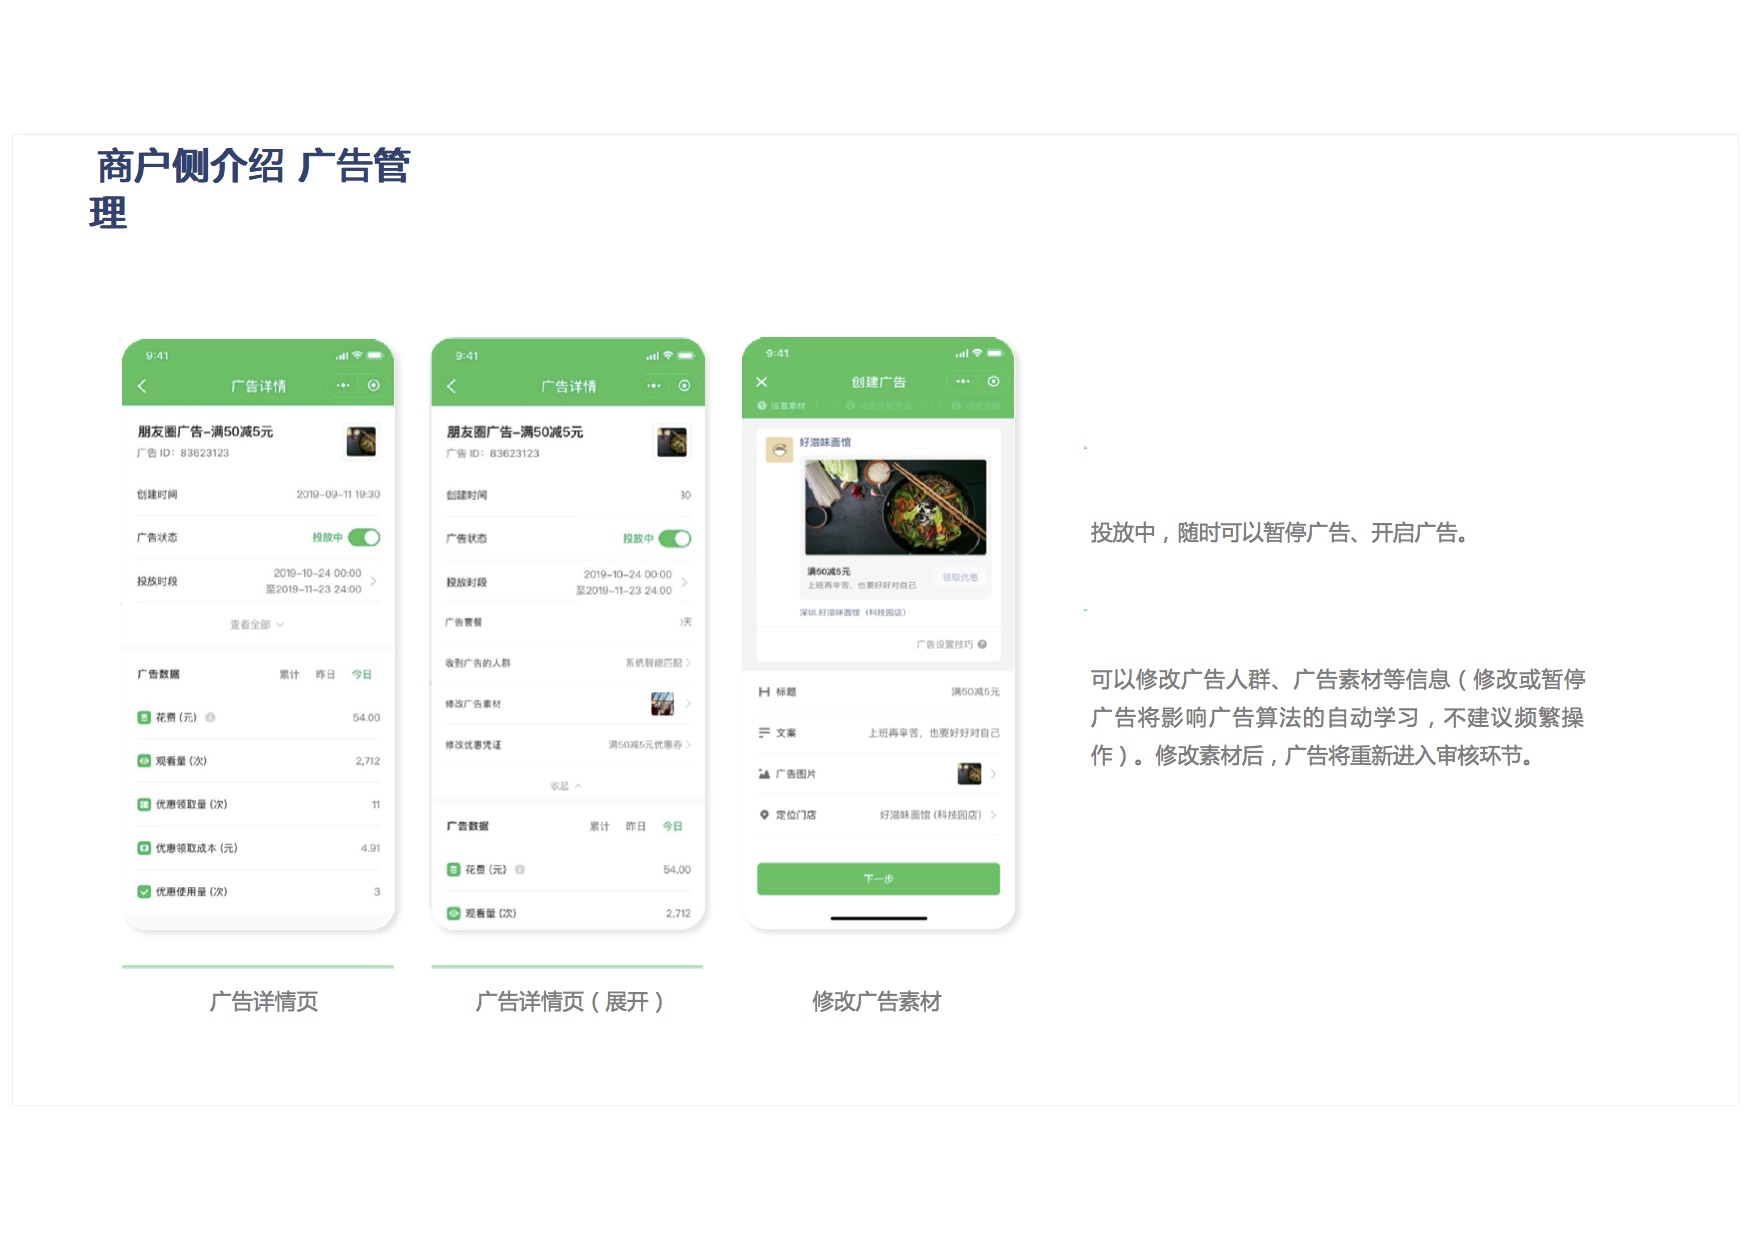Viewport: 1754px width, 1239px height.
Task: Click the 领取优惠 button in ad preview
Action: (960, 578)
